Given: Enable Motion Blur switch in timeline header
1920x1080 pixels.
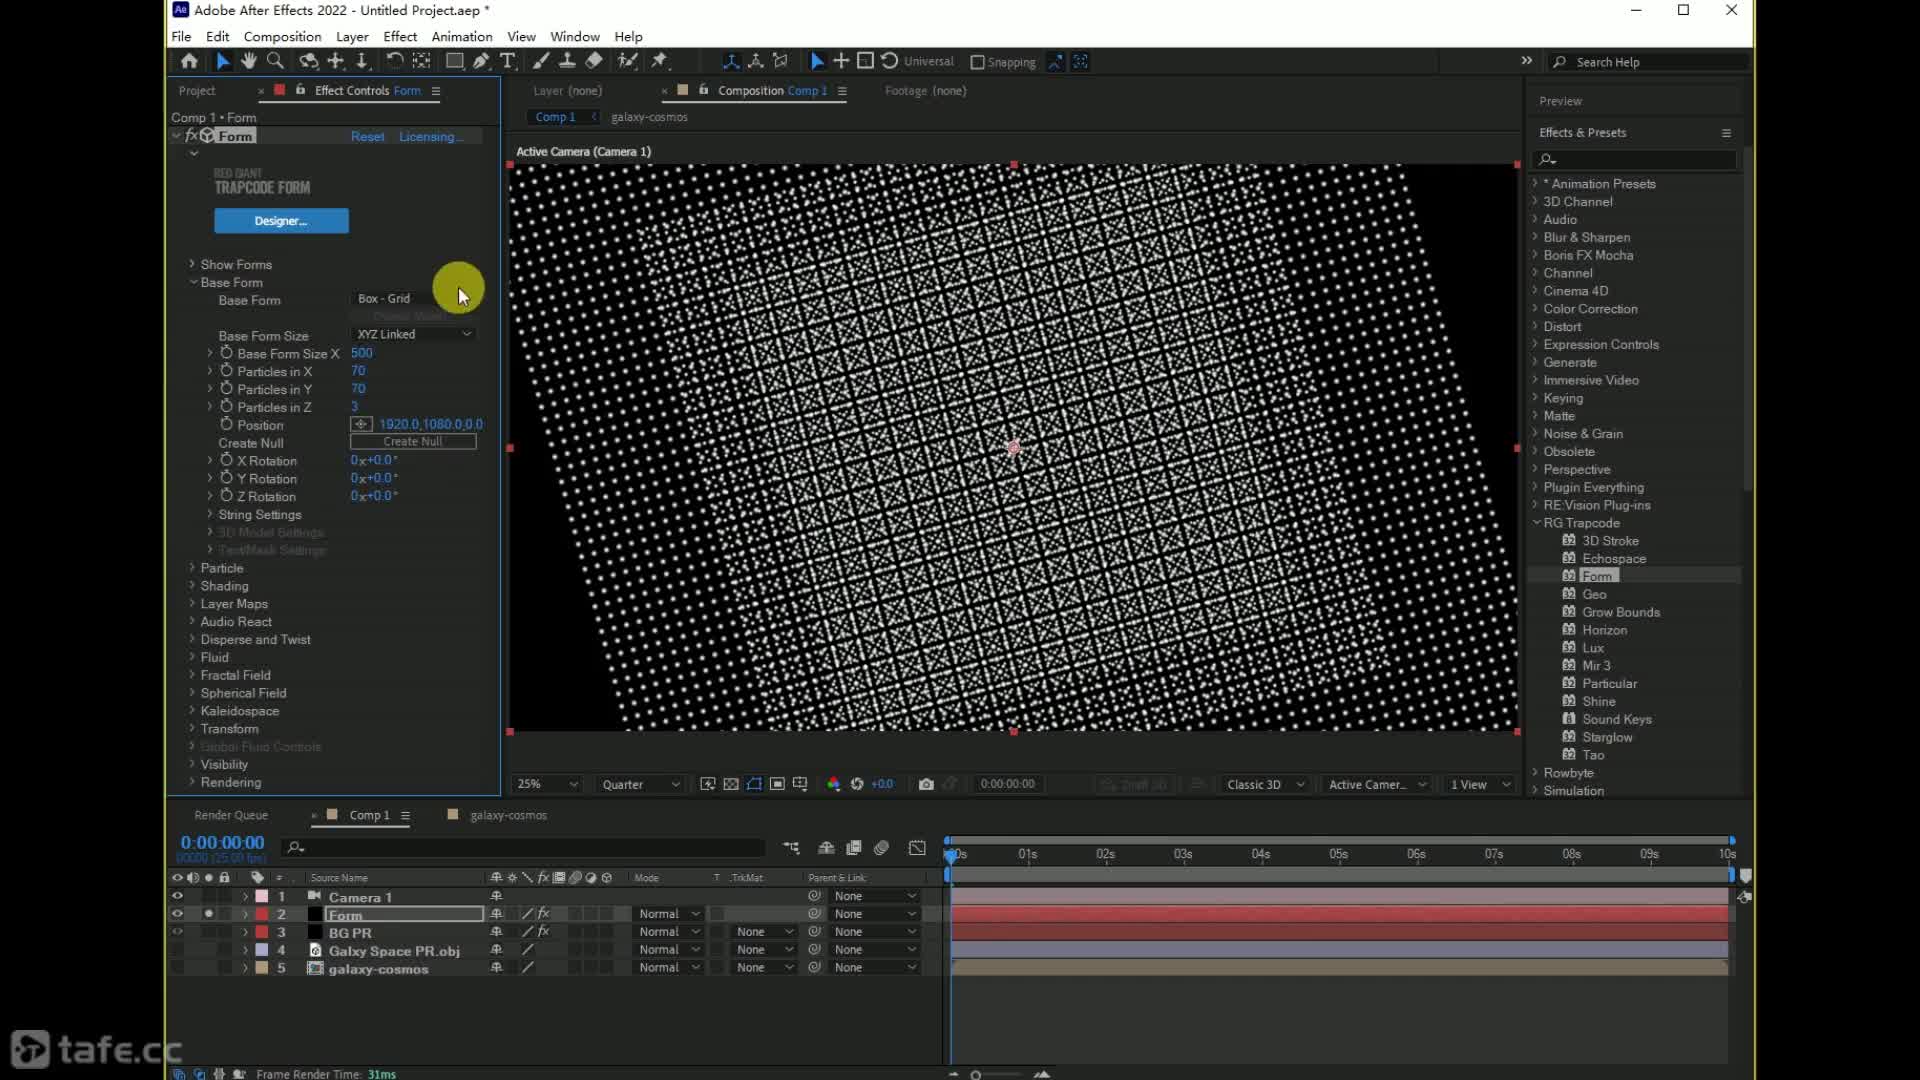Looking at the screenshot, I should coord(881,848).
